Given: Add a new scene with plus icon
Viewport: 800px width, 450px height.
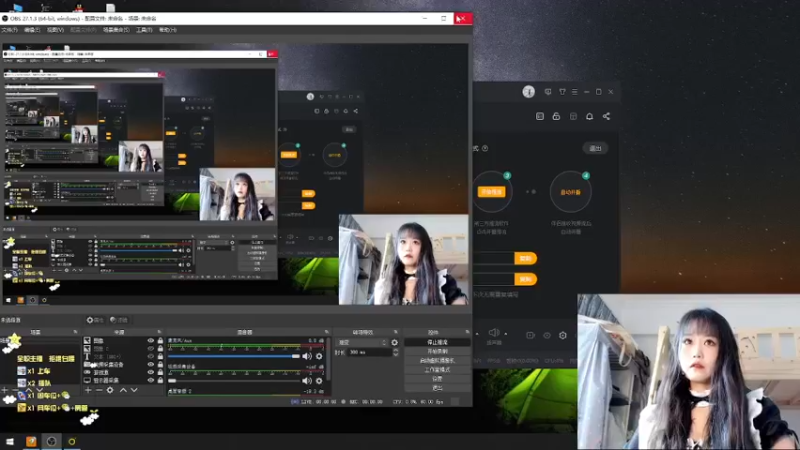Looking at the screenshot, I should click(x=5, y=390).
